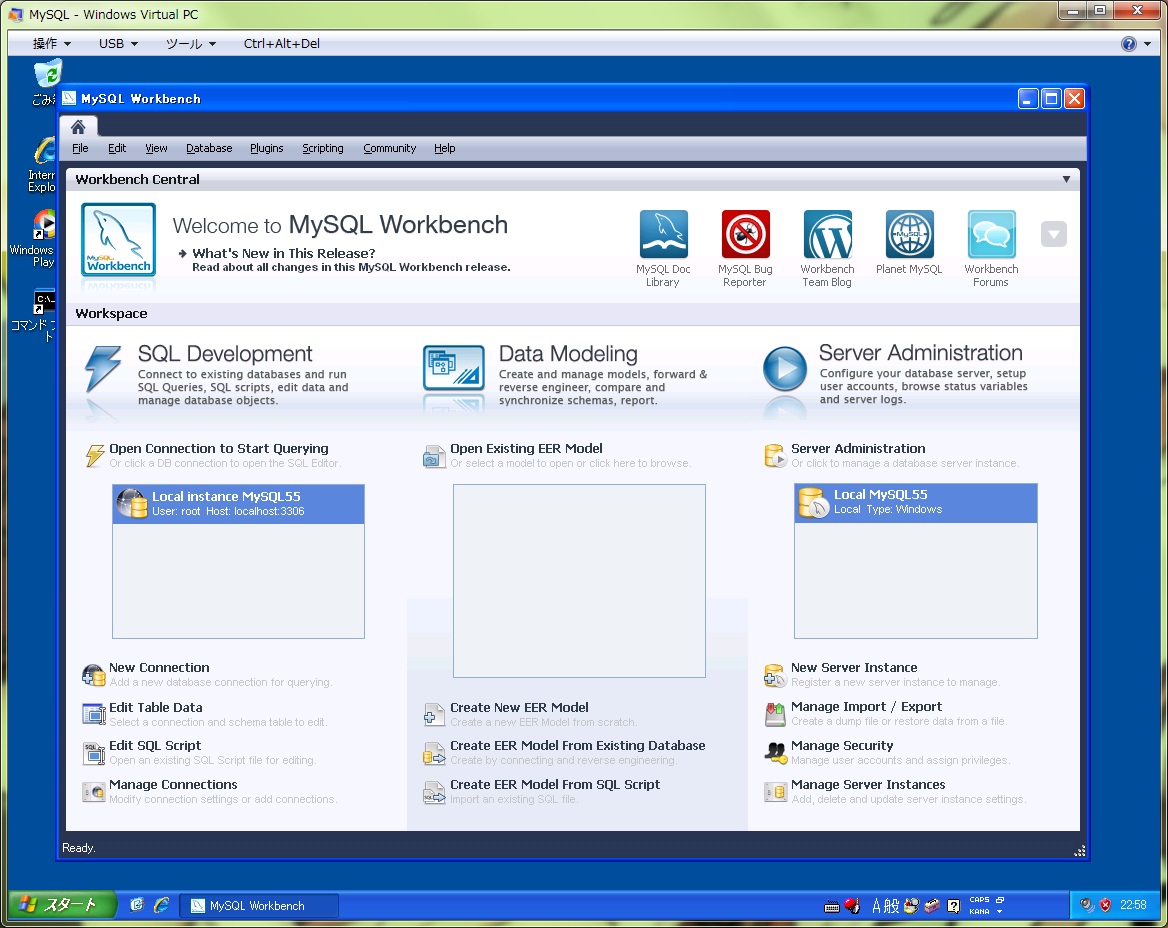Open the Workbench Forums chat icon
The width and height of the screenshot is (1168, 928).
pyautogui.click(x=991, y=234)
